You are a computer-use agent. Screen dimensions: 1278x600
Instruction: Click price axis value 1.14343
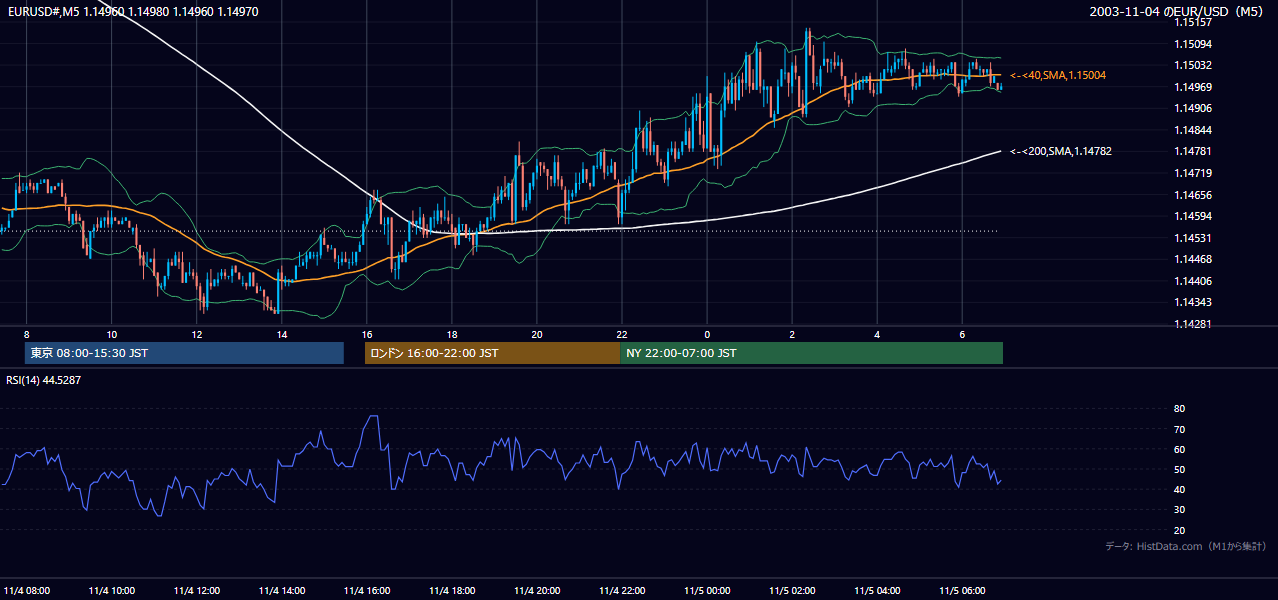coord(1192,302)
